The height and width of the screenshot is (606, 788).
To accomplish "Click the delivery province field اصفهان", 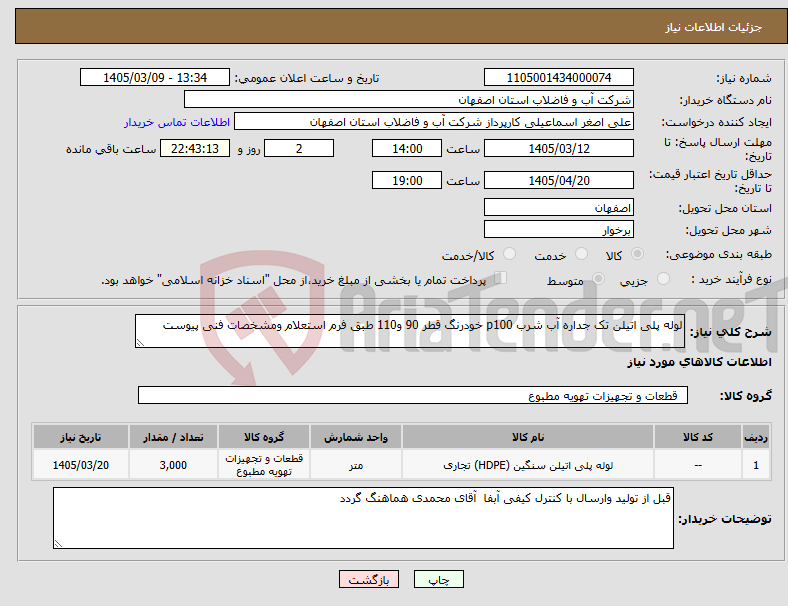I will pos(558,207).
